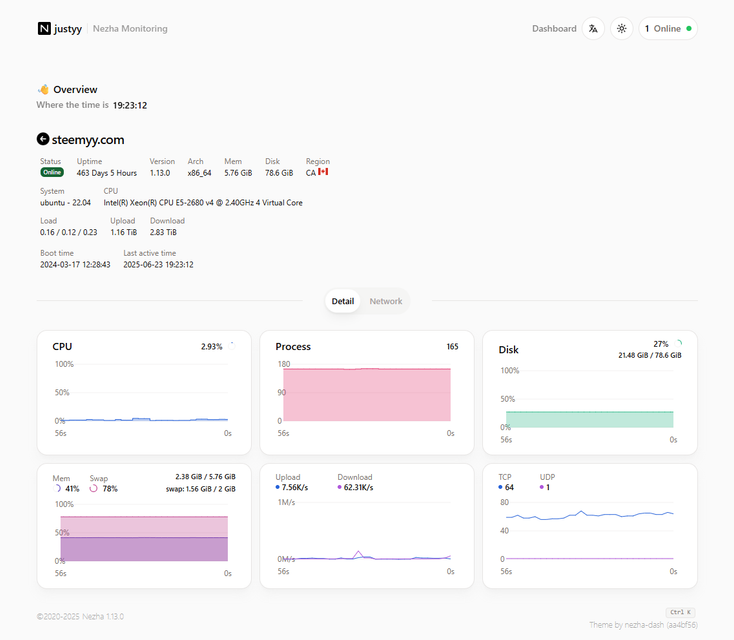Click the Canada flag region icon
The width and height of the screenshot is (734, 640).
pos(323,172)
